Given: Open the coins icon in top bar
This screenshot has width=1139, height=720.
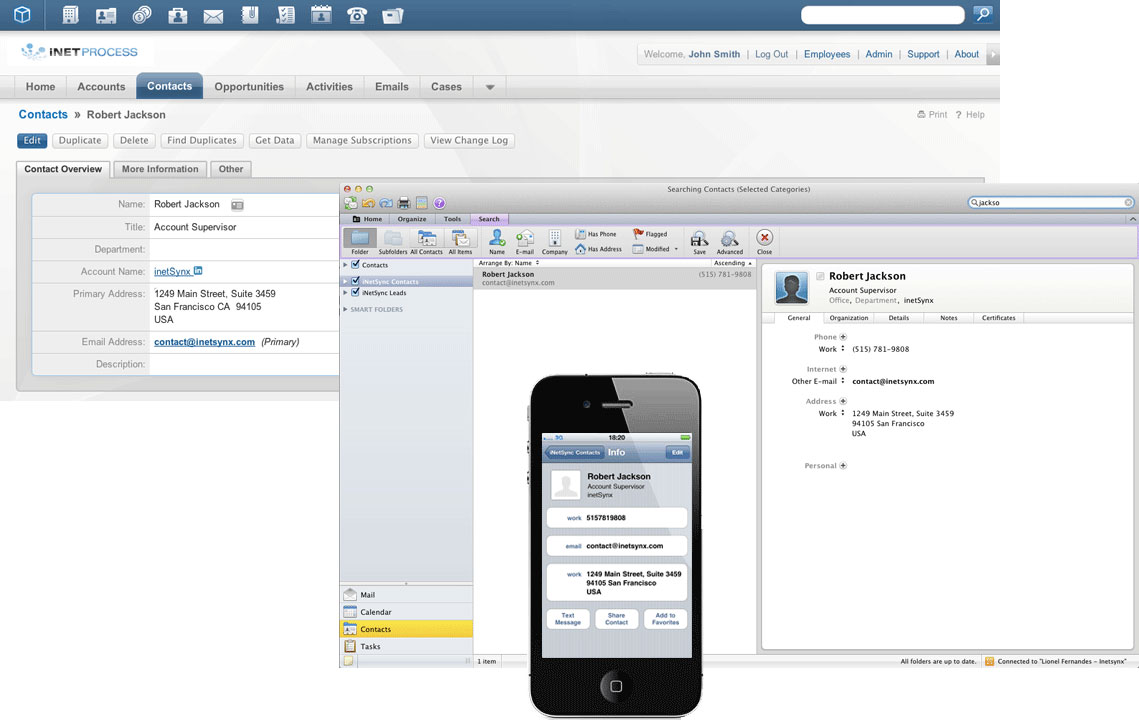Looking at the screenshot, I should tap(142, 15).
